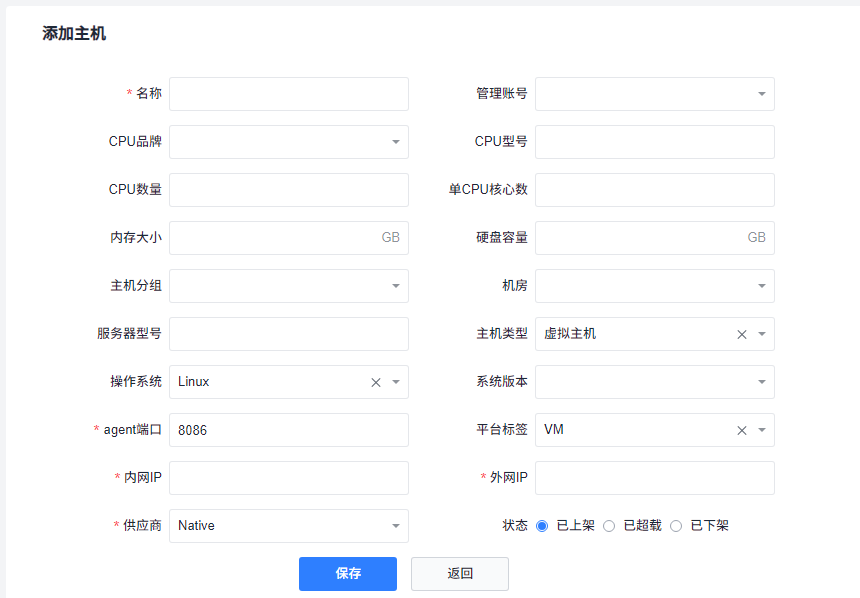Image resolution: width=860 pixels, height=598 pixels.
Task: Focus the CPU型号 input field
Action: (655, 142)
